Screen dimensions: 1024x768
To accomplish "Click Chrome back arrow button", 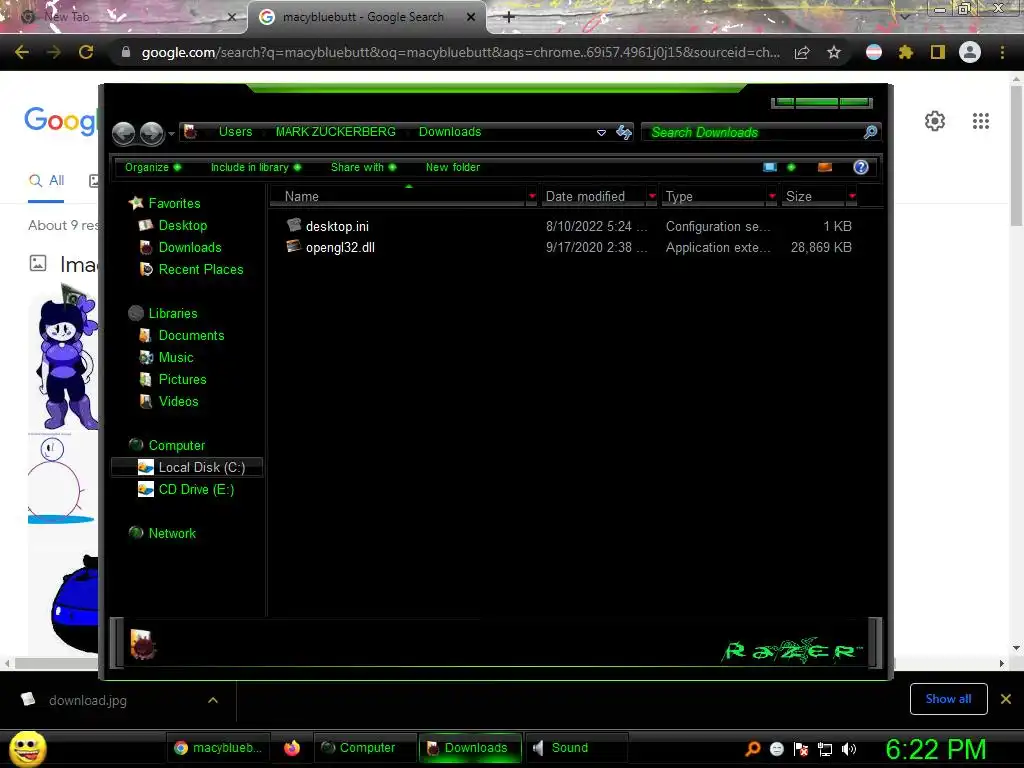I will [22, 52].
